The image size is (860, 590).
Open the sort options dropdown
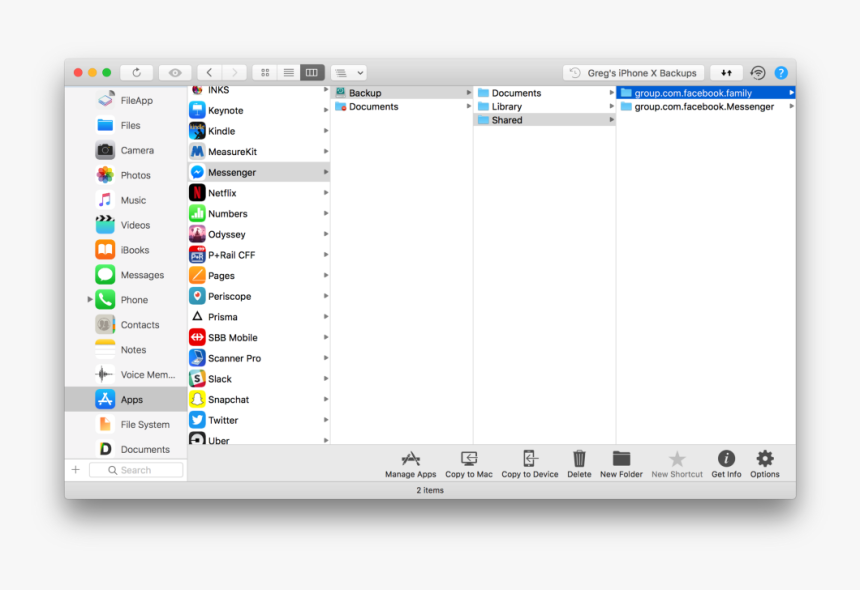pos(349,72)
